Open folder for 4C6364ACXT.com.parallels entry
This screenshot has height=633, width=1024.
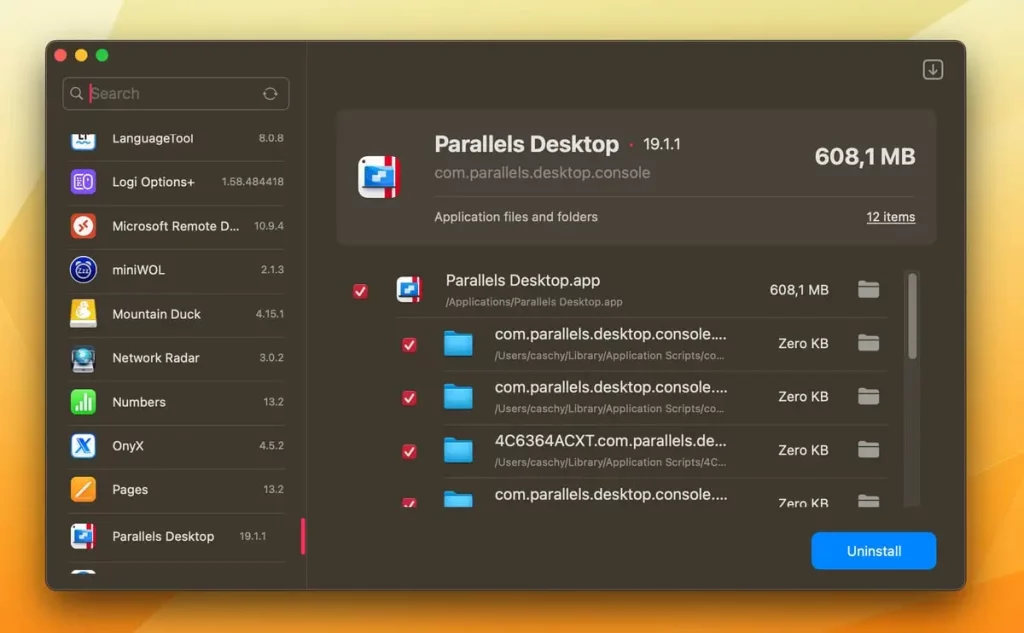tap(868, 450)
